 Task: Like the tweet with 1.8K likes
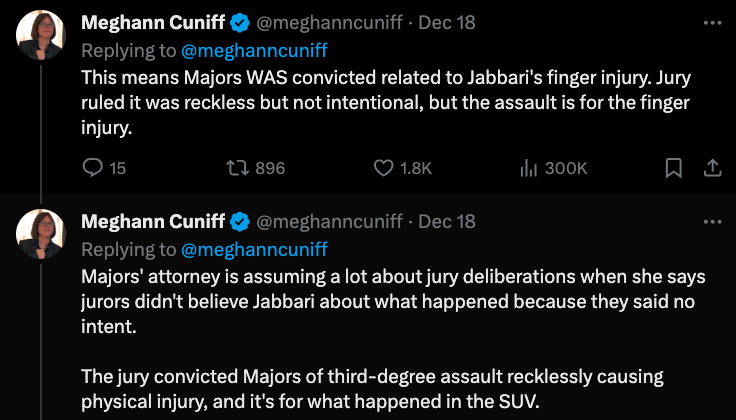pyautogui.click(x=384, y=168)
